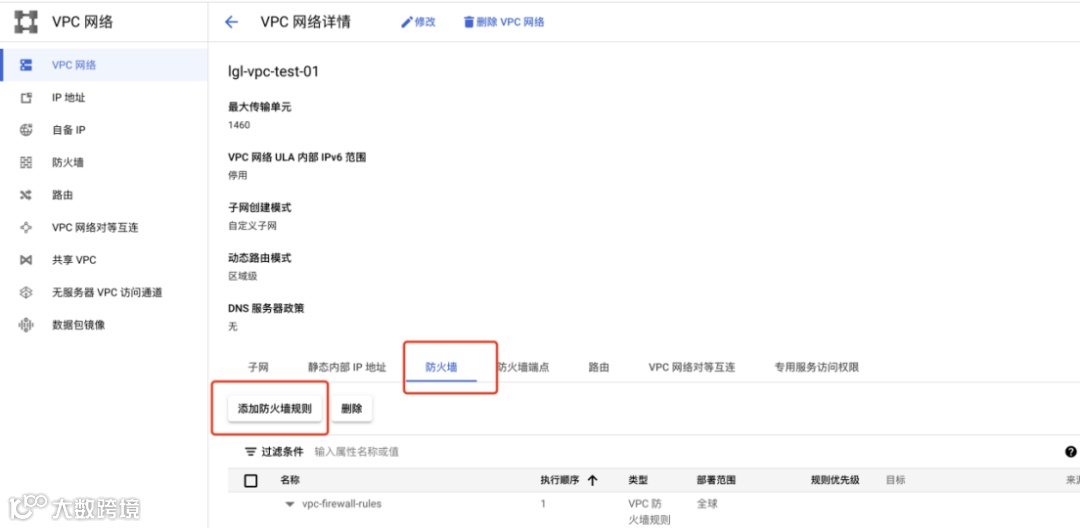The image size is (1080, 528).
Task: Click the 数据包镜像 icon
Action: [25, 325]
